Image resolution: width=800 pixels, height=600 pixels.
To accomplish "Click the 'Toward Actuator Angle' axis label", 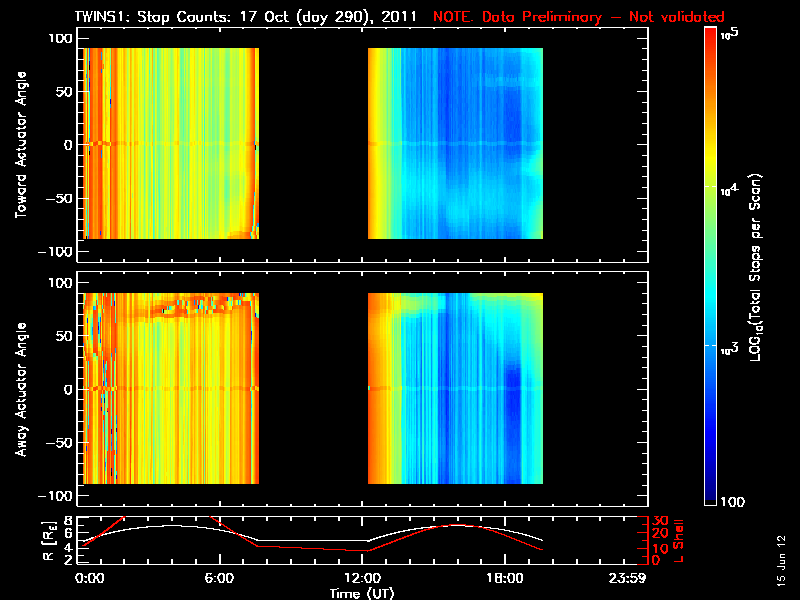I will [21, 144].
